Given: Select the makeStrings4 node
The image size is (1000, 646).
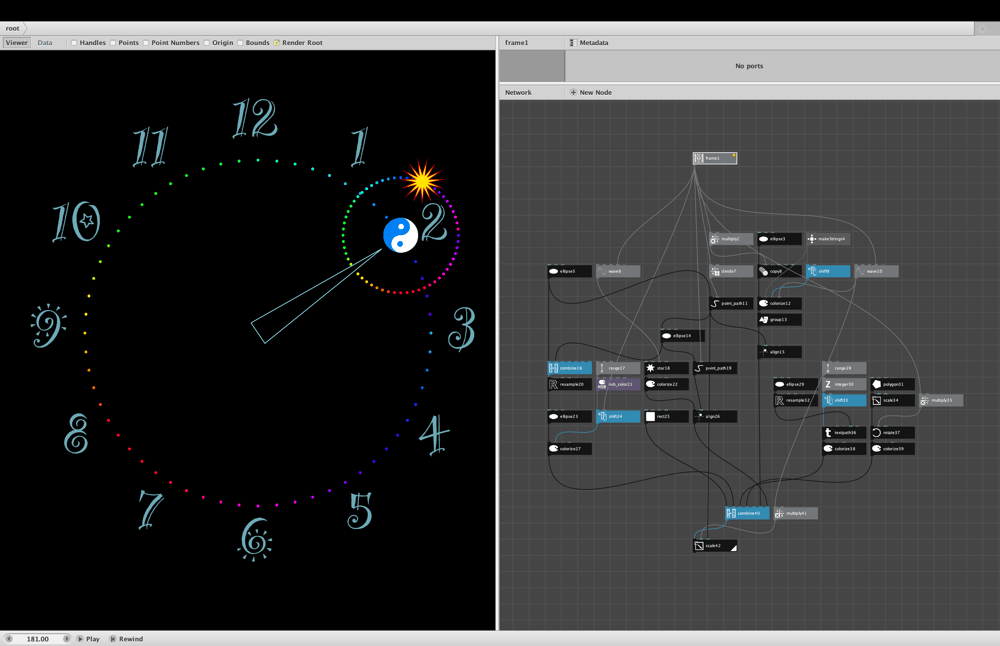Looking at the screenshot, I should point(828,239).
